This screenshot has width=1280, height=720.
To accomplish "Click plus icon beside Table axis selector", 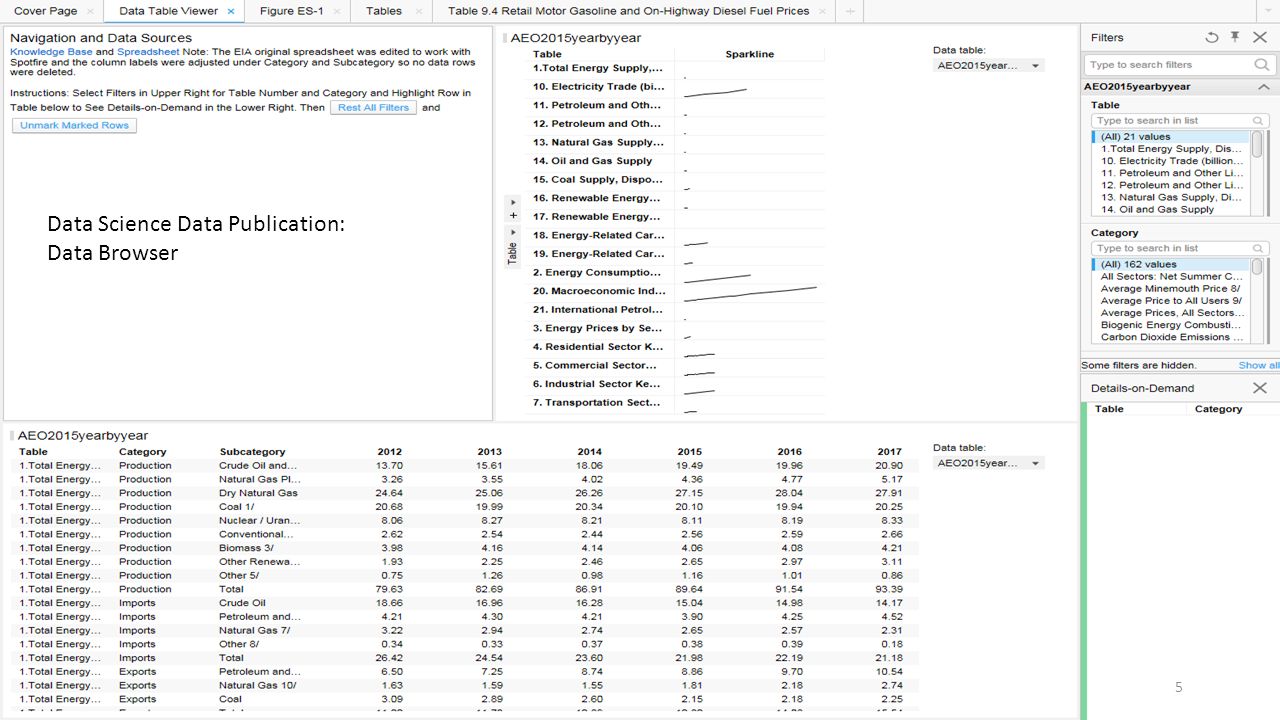I will tap(513, 215).
